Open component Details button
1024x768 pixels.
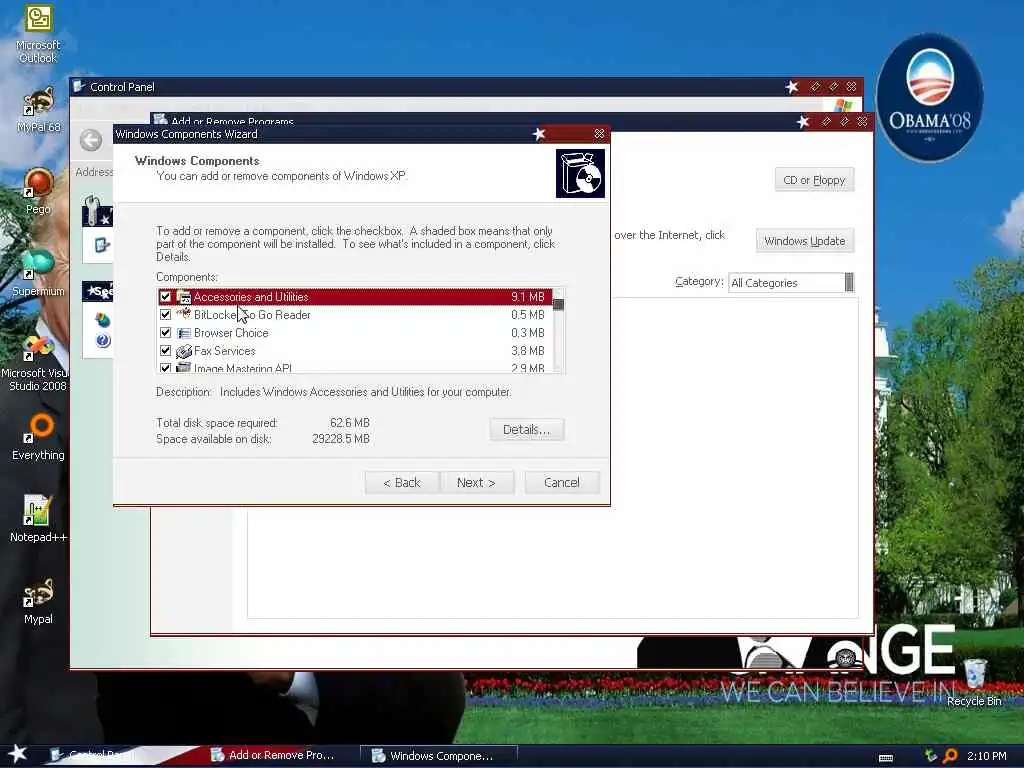coord(526,430)
